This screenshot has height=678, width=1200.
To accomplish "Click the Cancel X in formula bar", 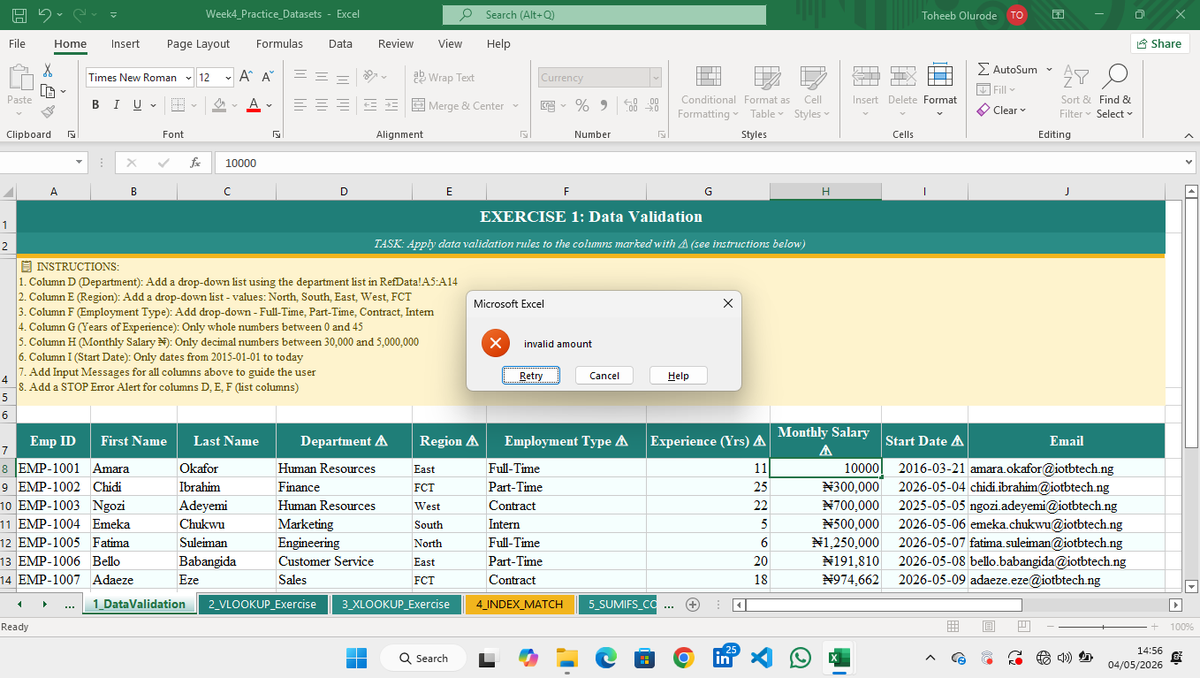I will (x=132, y=161).
